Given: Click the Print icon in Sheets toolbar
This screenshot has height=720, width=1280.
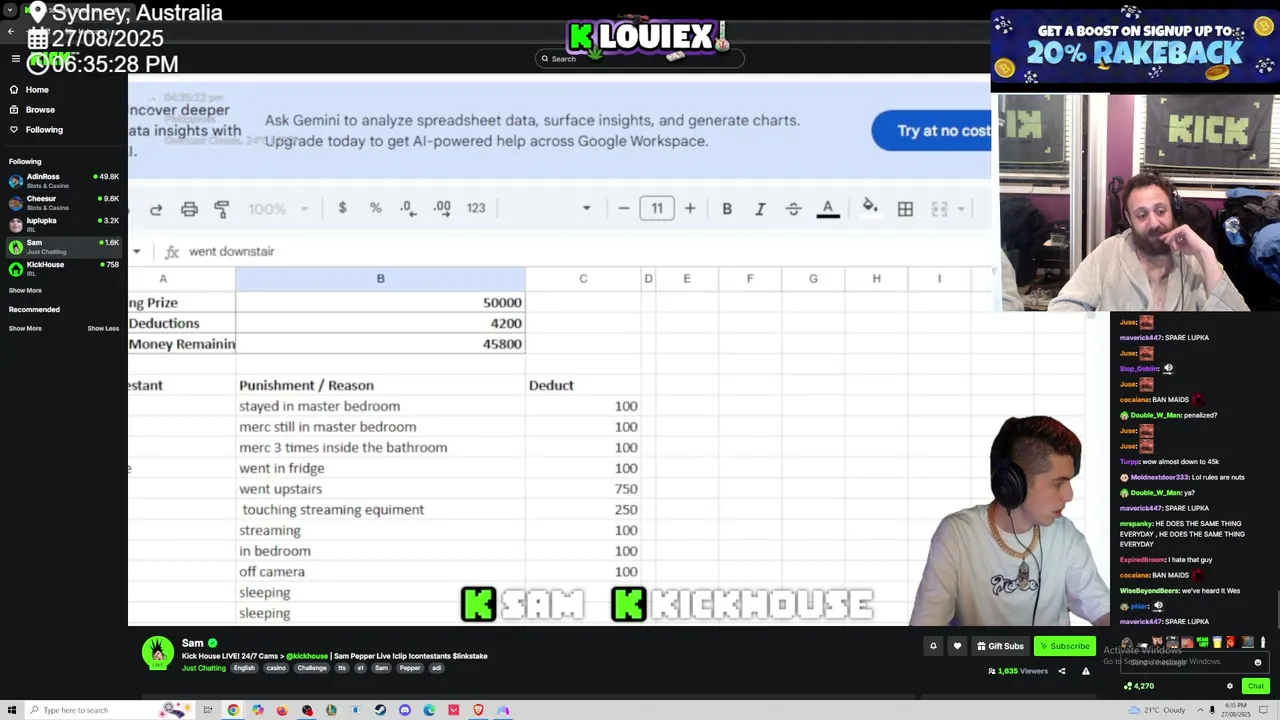Looking at the screenshot, I should click(189, 209).
